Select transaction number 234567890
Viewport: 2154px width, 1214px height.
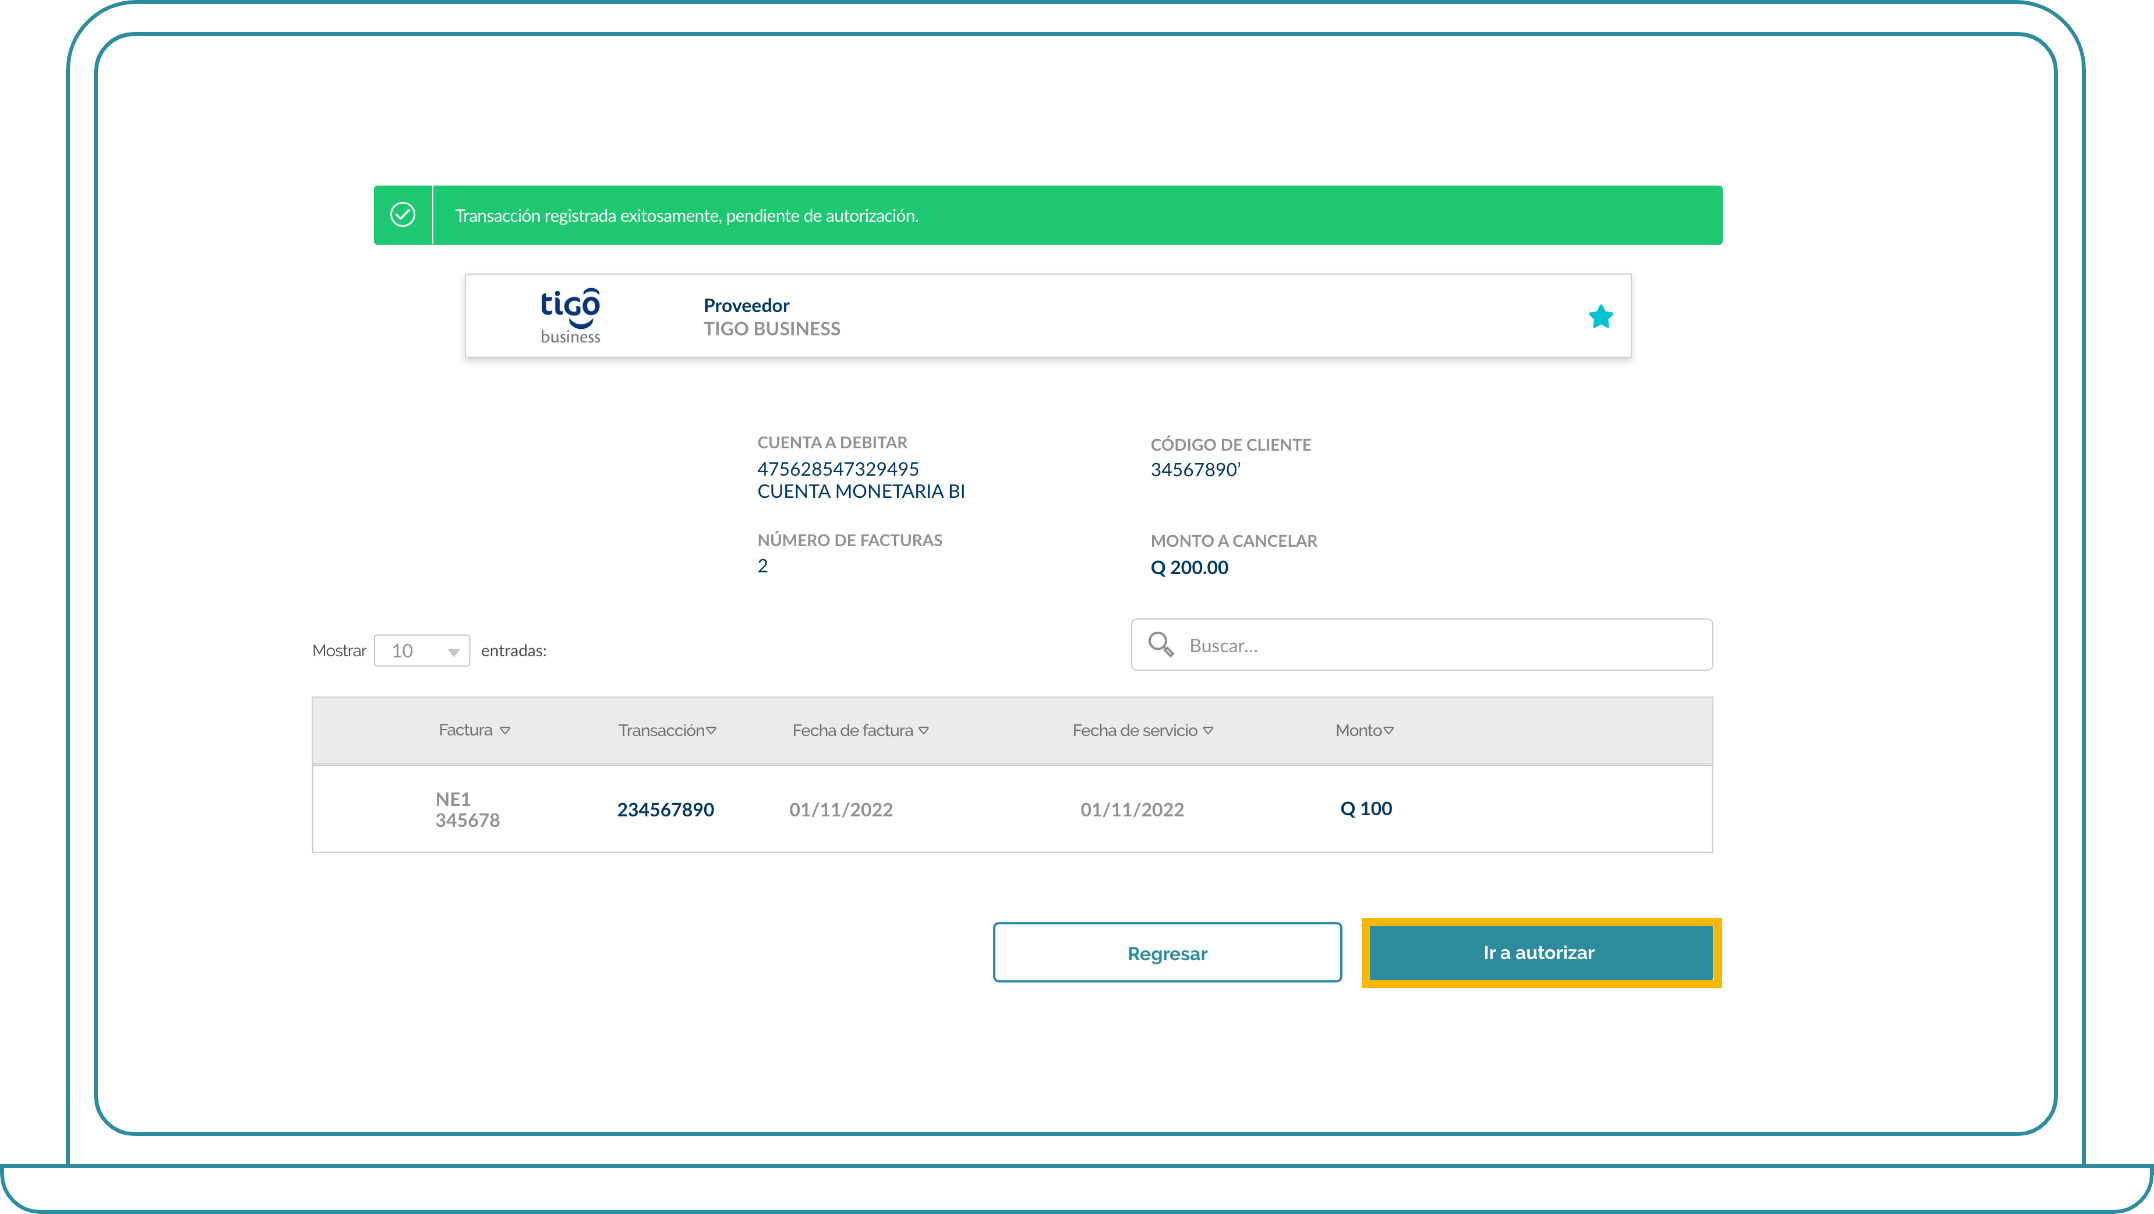665,810
